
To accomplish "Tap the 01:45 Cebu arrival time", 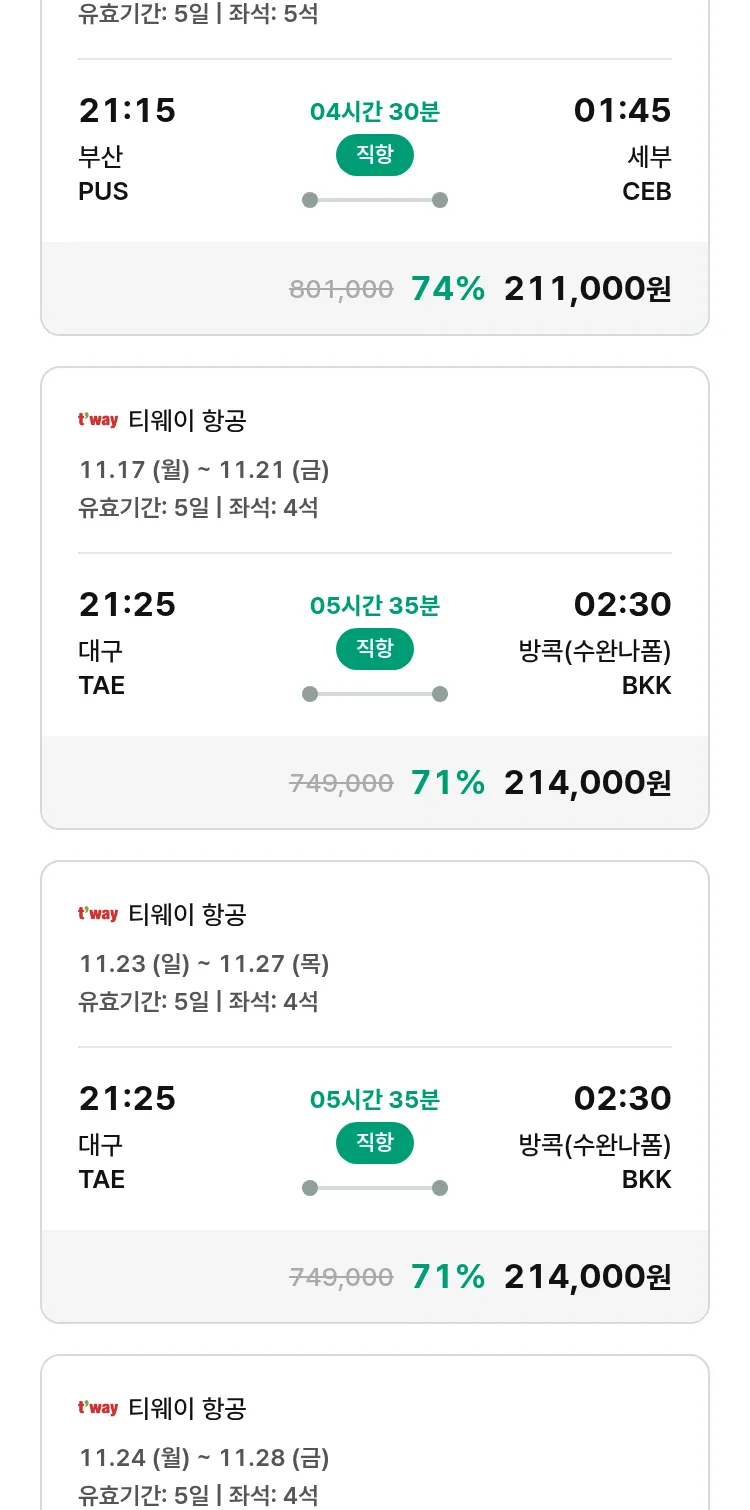I will 622,111.
